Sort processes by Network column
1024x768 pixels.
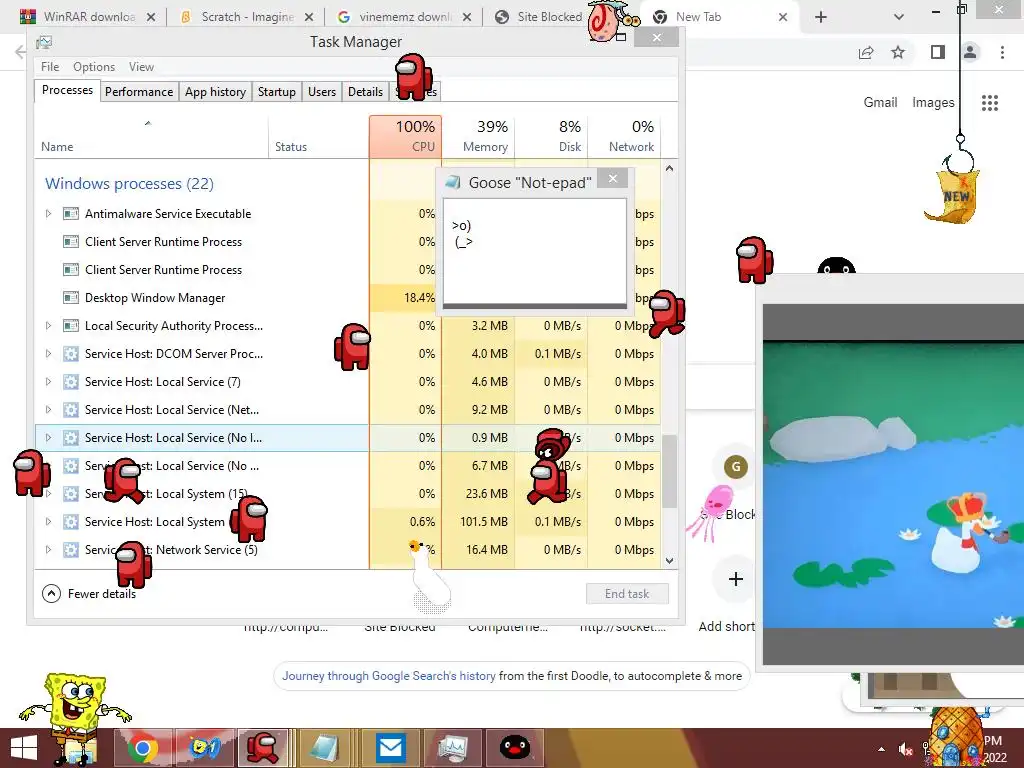625,136
